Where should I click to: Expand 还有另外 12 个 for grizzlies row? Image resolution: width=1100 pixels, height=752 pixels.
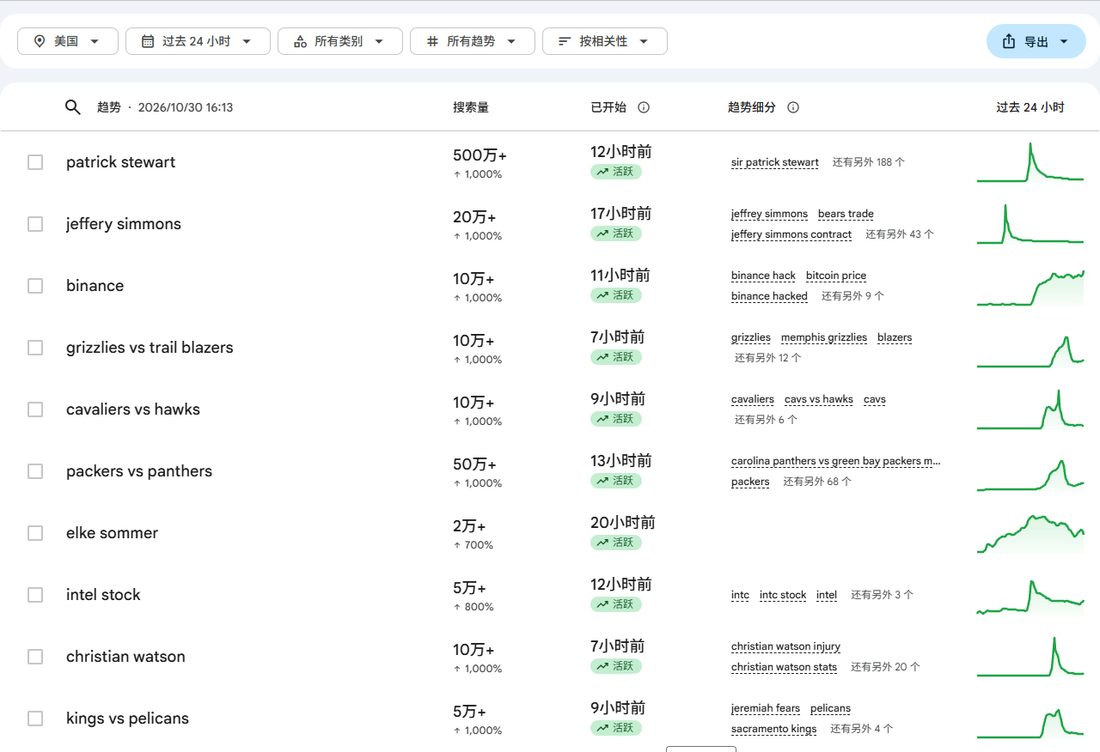pyautogui.click(x=767, y=358)
